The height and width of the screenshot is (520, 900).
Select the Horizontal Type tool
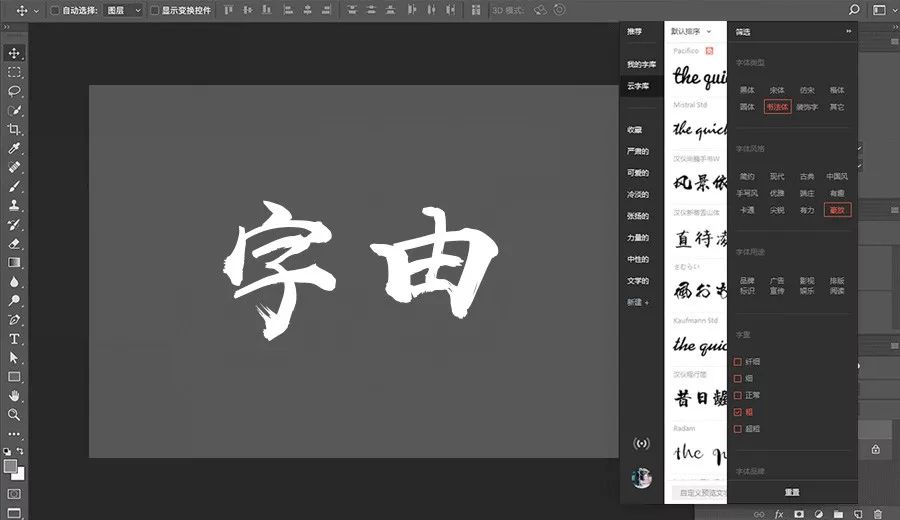pyautogui.click(x=14, y=339)
